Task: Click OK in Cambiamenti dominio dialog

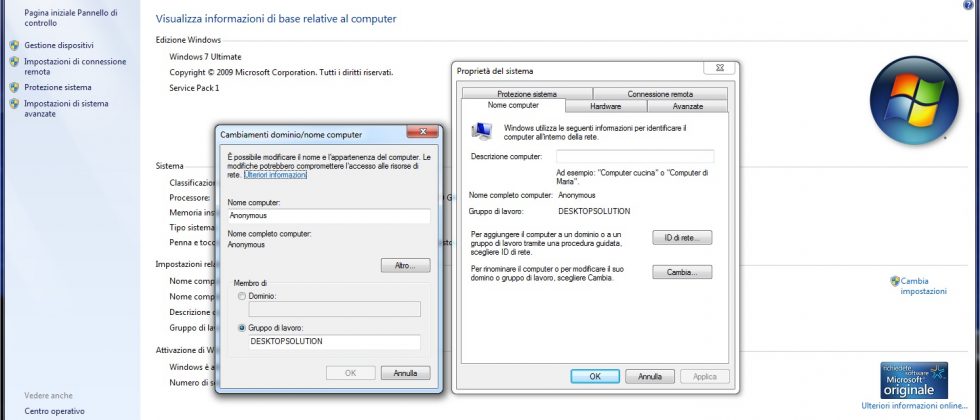Action: coord(351,373)
